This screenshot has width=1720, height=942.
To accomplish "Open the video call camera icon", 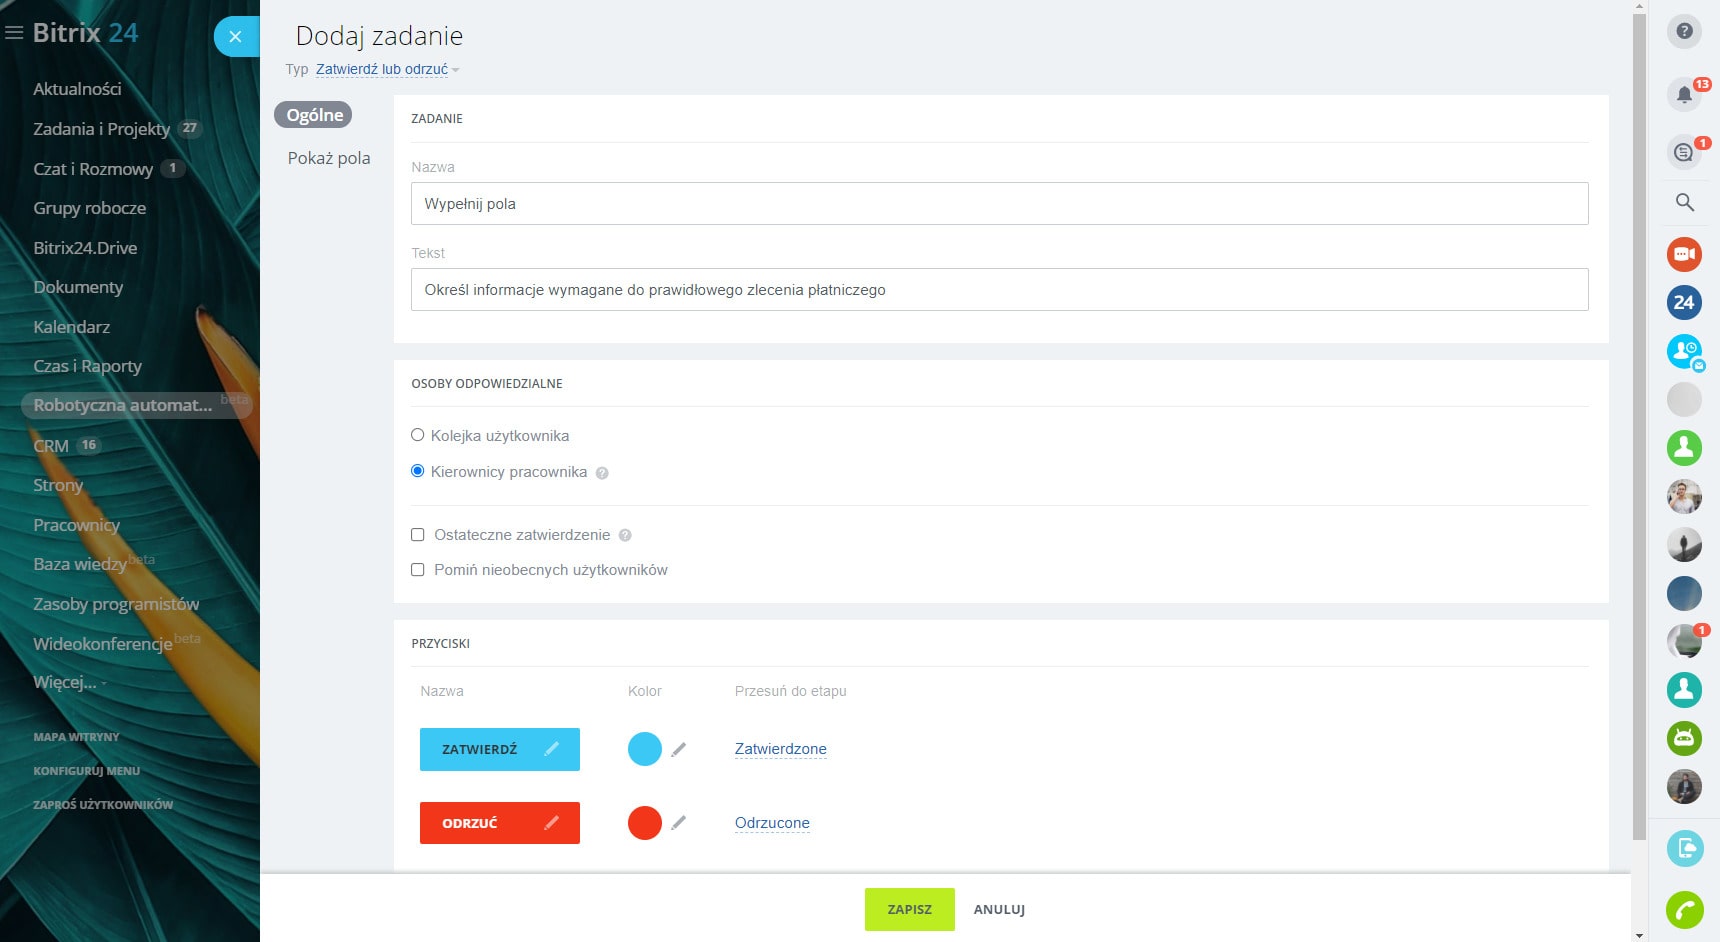I will [x=1684, y=254].
